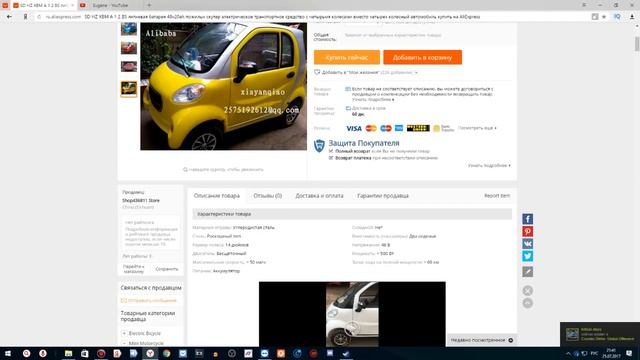Viewport: 640px width, 360px height.
Task: Open the Windows Start menu
Action: tap(8, 353)
